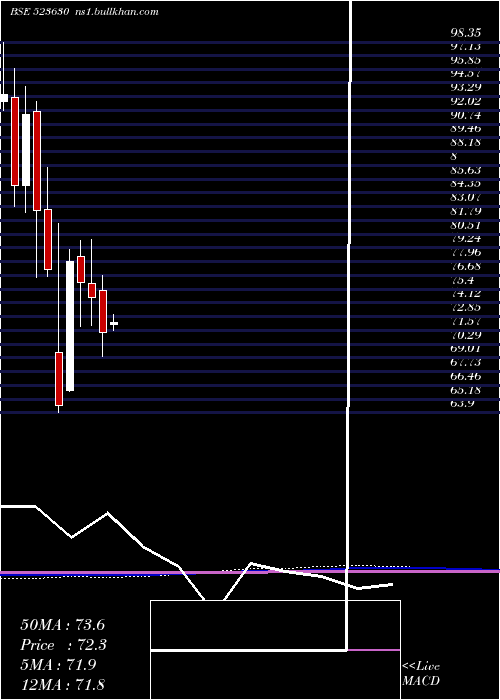Click the 70.29 price axis label
500x700 pixels.
[x=465, y=335]
